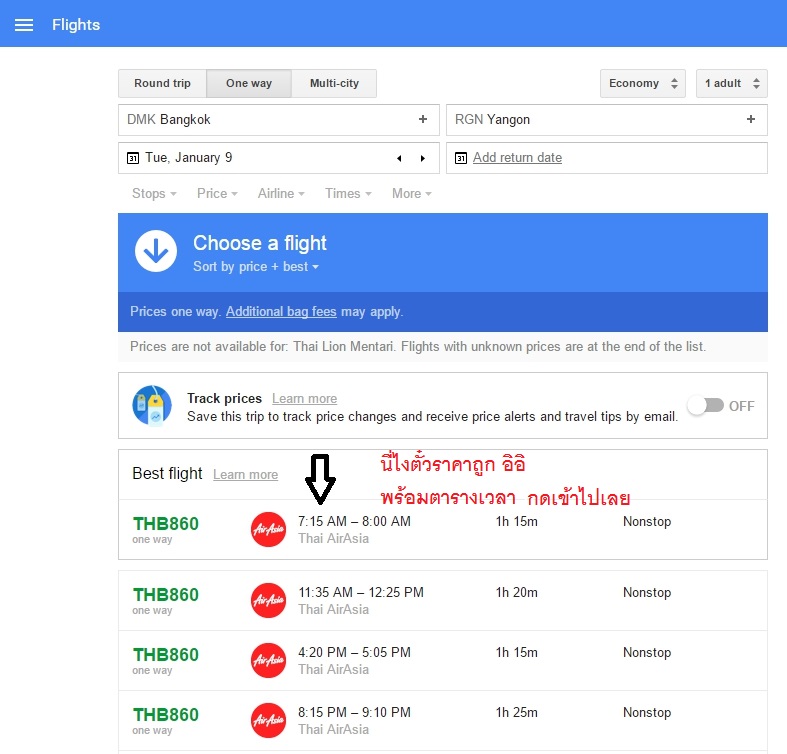This screenshot has width=787, height=754.
Task: Open the Sort by price + best dropdown
Action: 256,267
